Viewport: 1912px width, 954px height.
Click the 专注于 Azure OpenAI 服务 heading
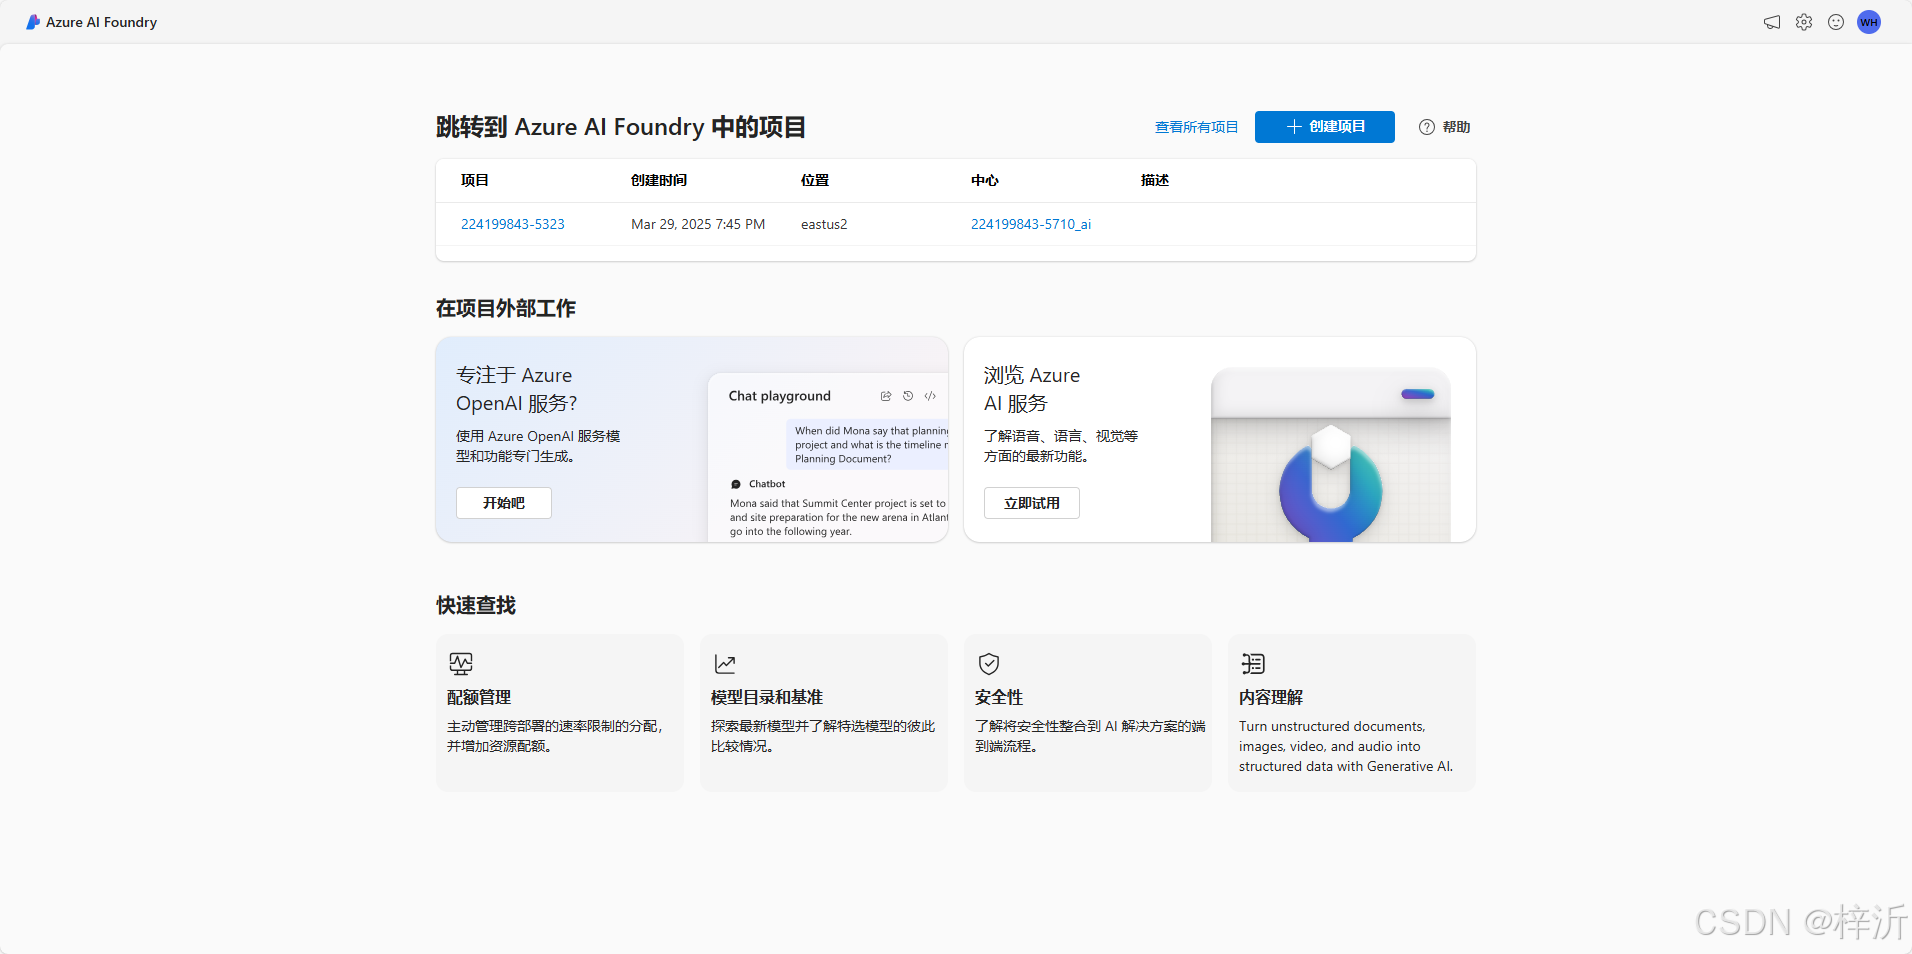(x=517, y=389)
